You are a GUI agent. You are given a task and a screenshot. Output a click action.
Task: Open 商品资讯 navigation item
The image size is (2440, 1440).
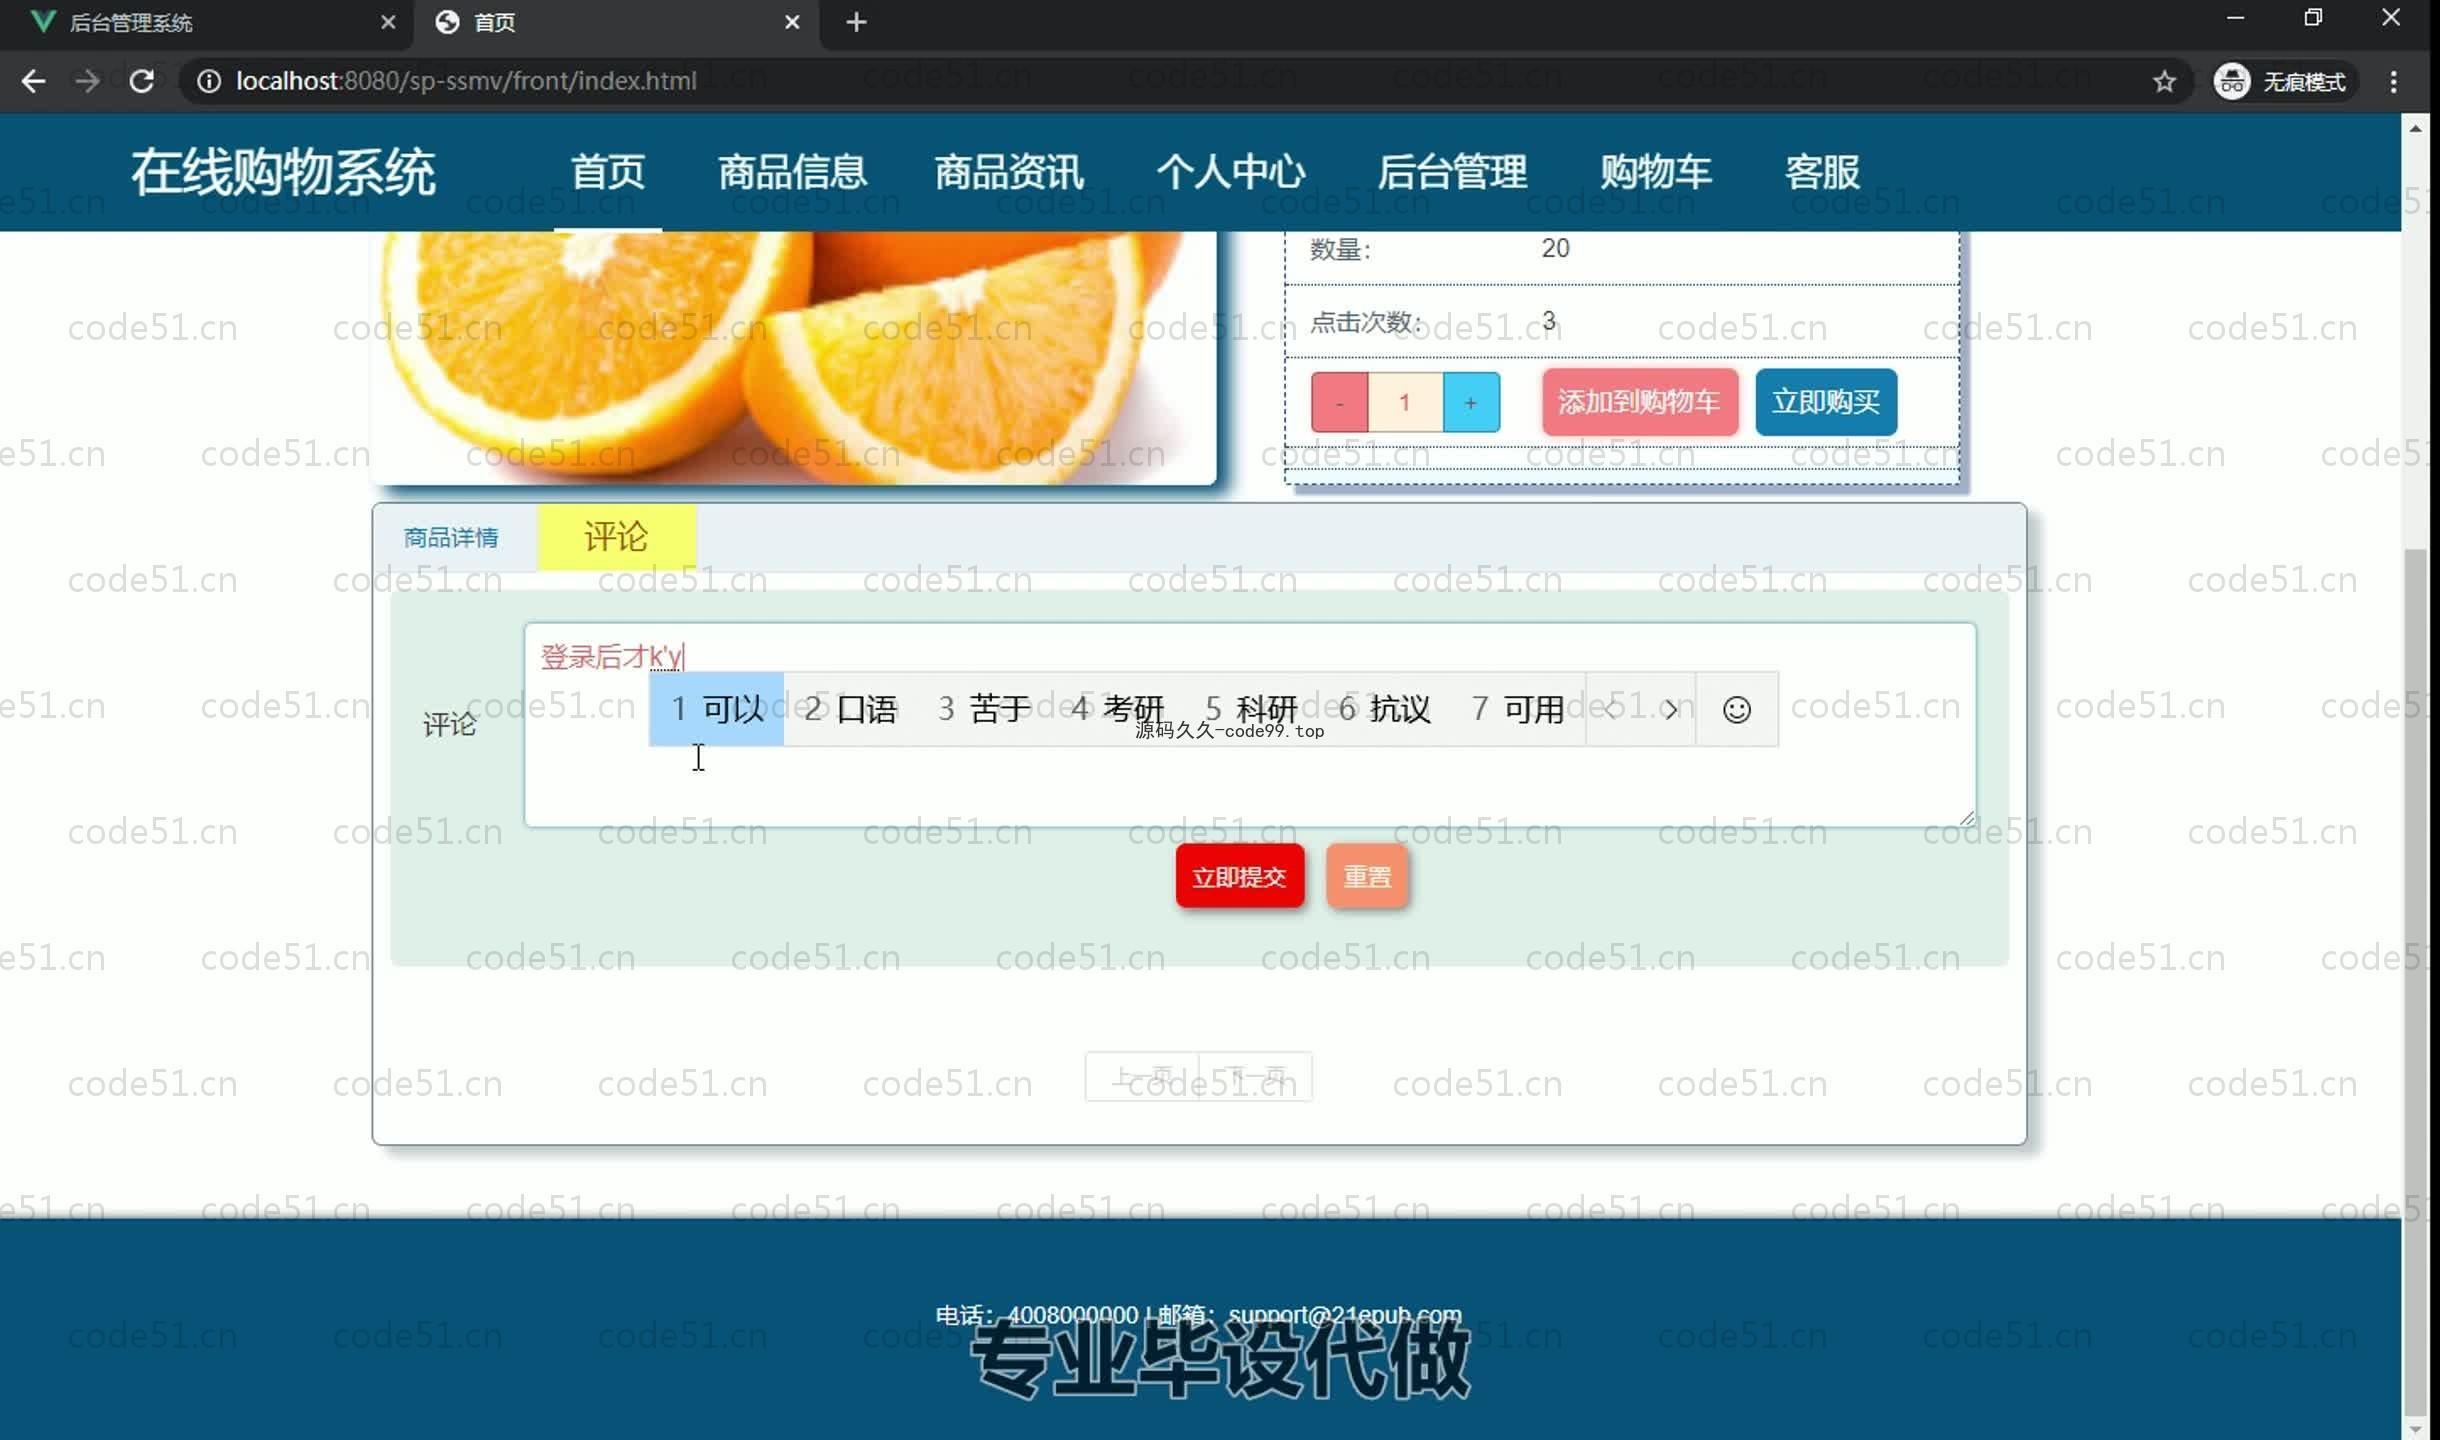(1009, 172)
